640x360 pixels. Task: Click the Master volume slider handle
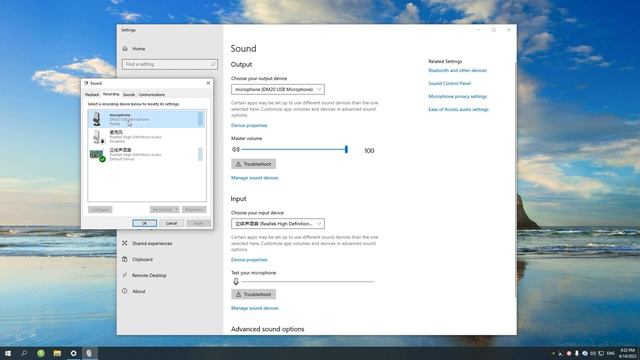[346, 149]
